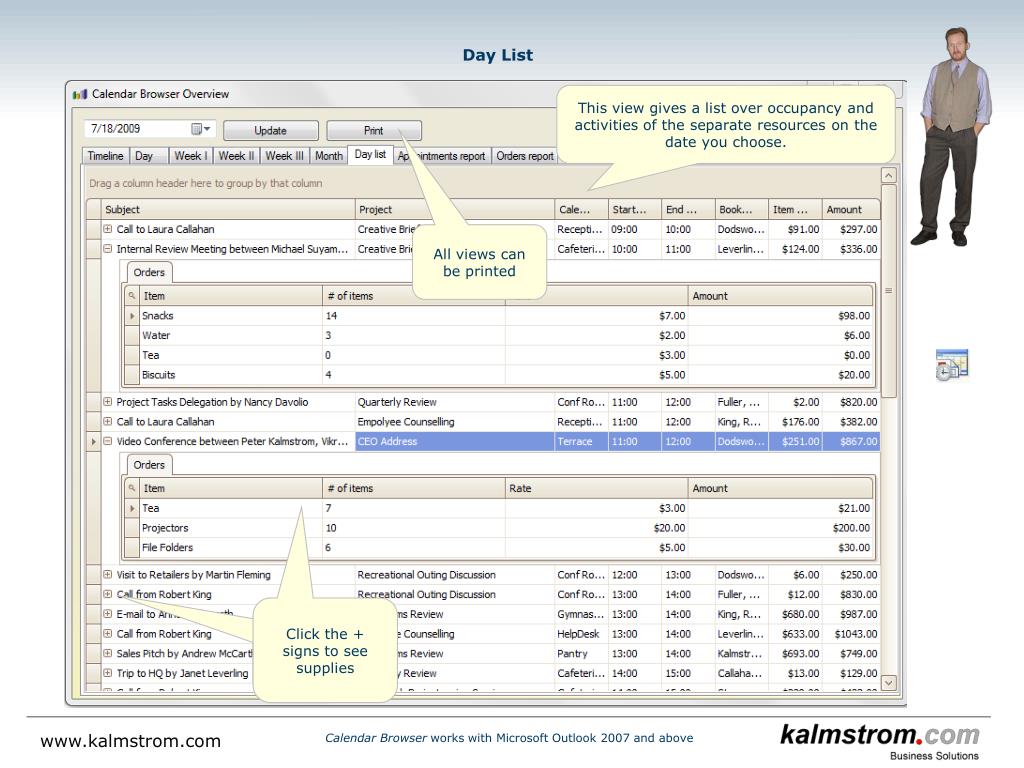Click the # of items header in second Orders grid
This screenshot has height=768, width=1024.
414,488
